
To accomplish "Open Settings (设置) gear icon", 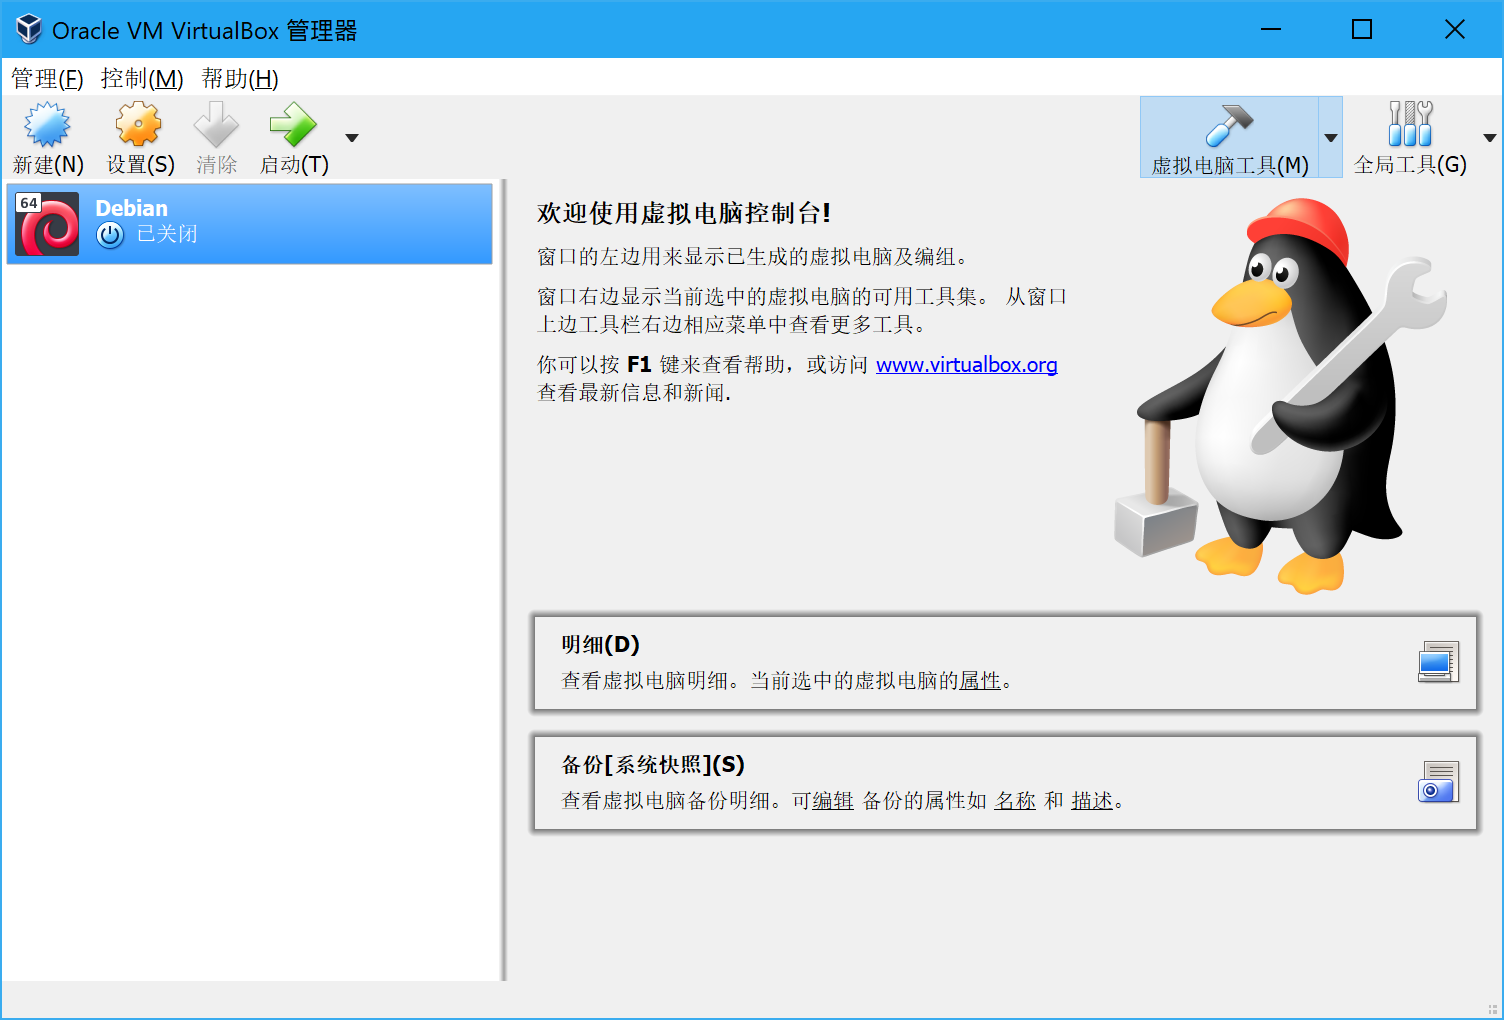I will pyautogui.click(x=139, y=126).
